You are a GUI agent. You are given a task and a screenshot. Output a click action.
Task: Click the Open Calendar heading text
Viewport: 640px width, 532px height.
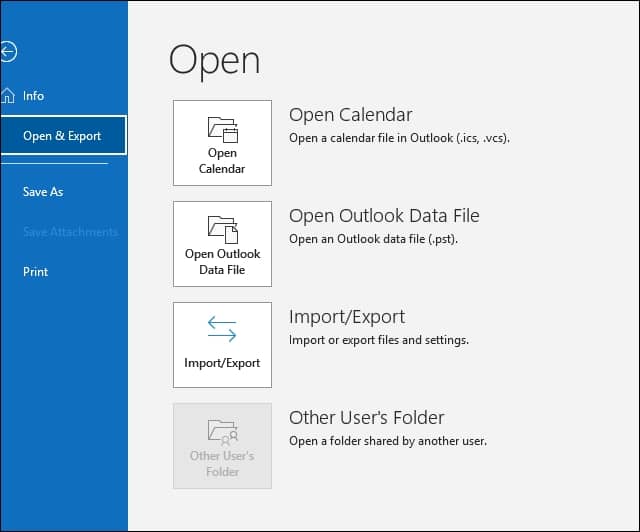tap(351, 115)
